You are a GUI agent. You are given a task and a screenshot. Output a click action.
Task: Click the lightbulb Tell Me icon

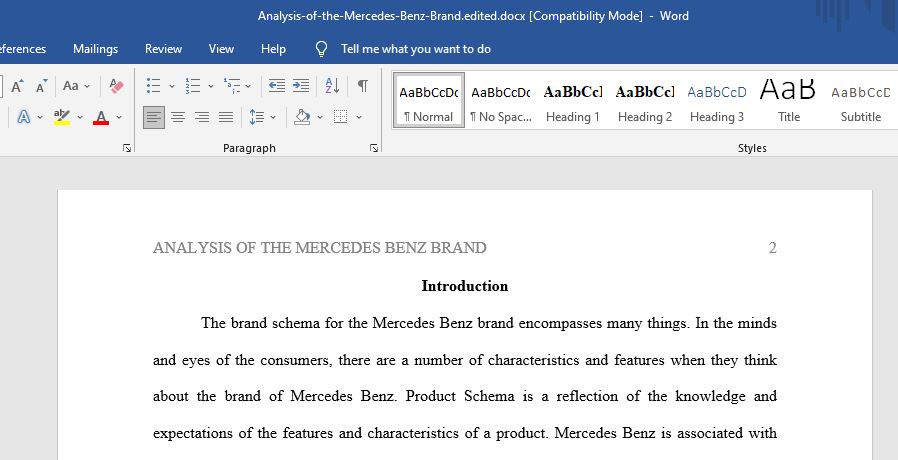coord(321,49)
